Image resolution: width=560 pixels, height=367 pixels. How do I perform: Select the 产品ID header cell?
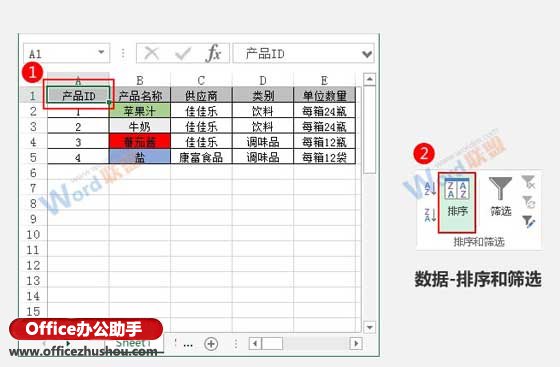tap(78, 95)
